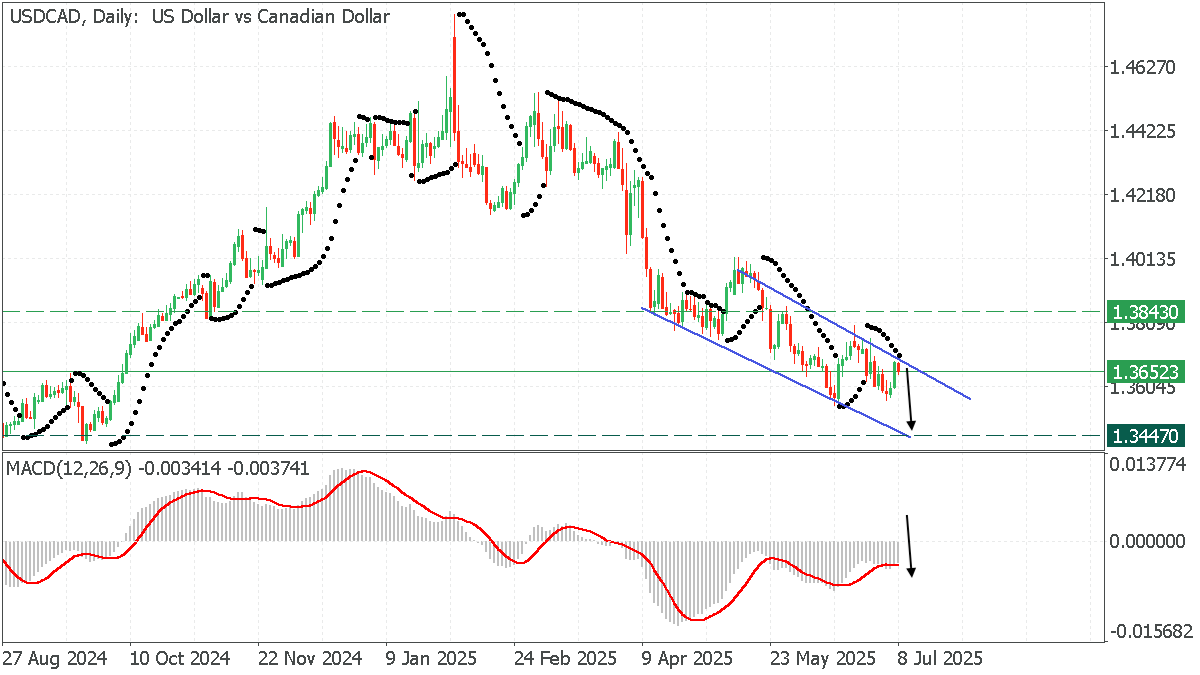Image resolution: width=1200 pixels, height=675 pixels.
Task: Click the MACD scale value 0.000000
Action: 1148,541
